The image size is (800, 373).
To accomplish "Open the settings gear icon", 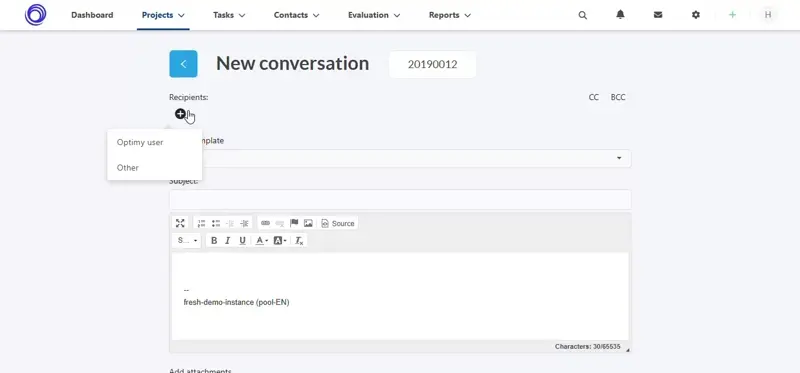I will (x=696, y=15).
